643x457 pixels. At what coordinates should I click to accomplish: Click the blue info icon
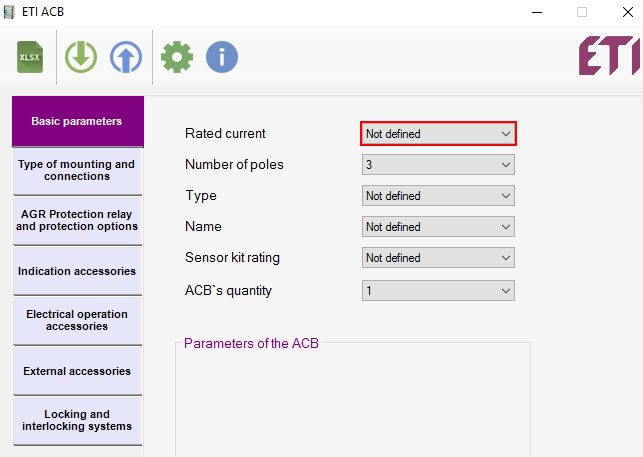(222, 57)
